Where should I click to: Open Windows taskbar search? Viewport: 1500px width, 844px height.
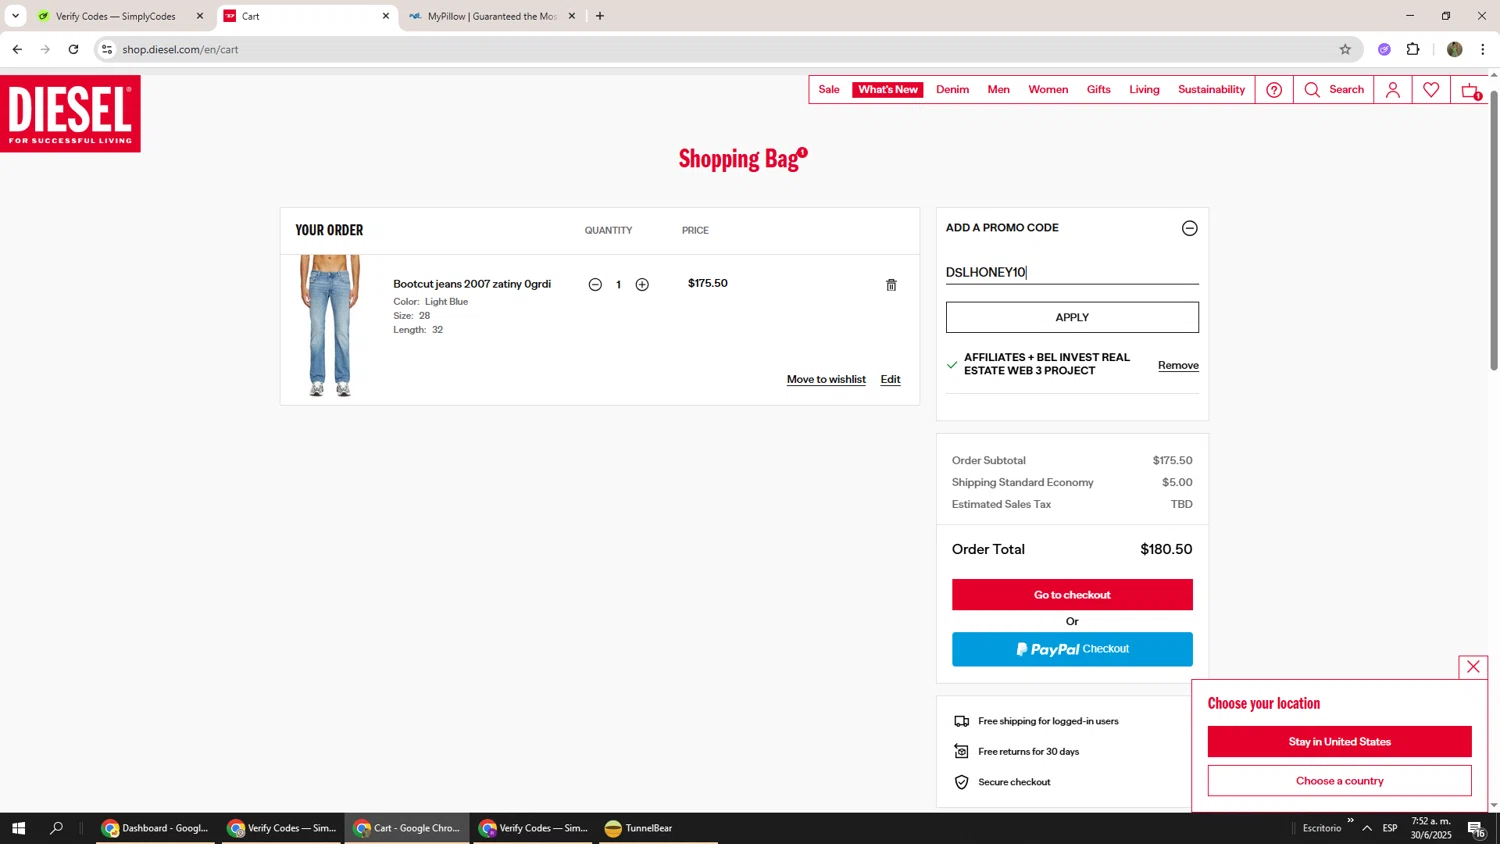point(57,828)
